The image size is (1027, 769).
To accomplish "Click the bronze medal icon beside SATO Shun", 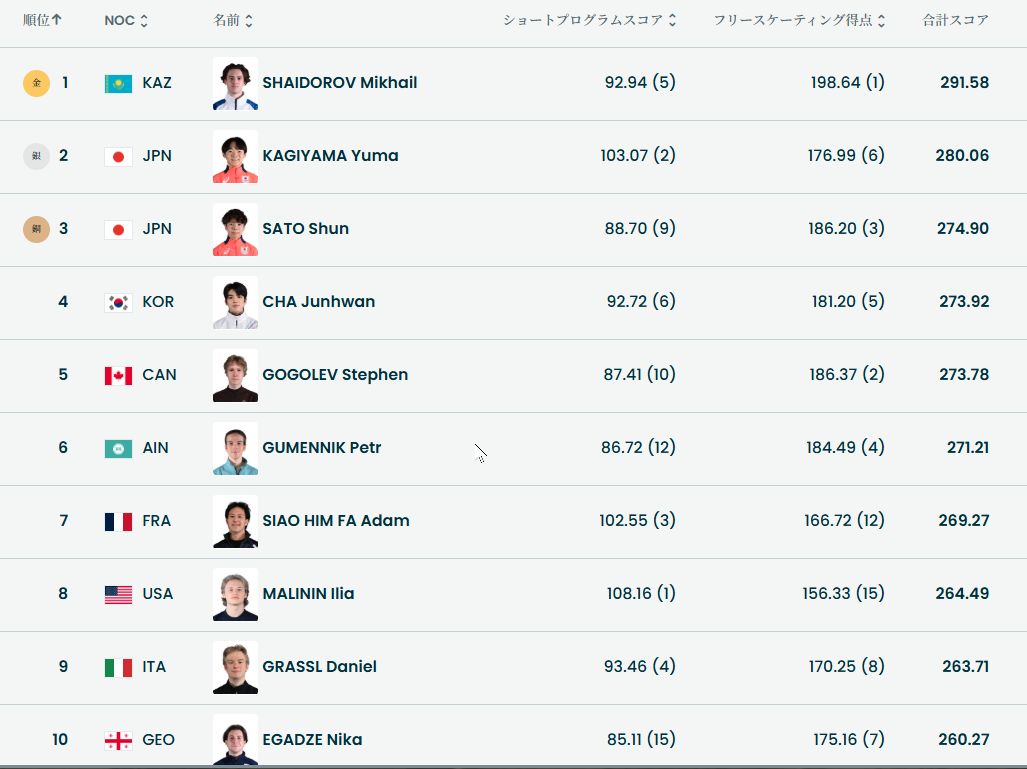I will 36,229.
